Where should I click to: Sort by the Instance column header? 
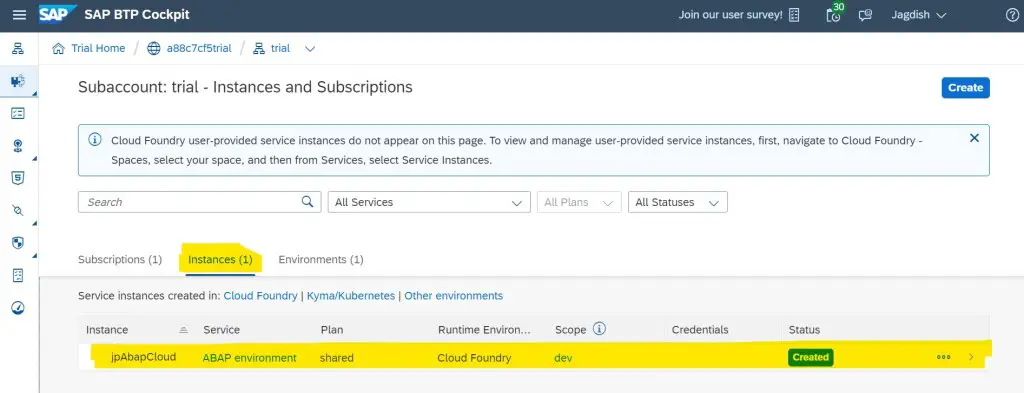click(x=136, y=330)
